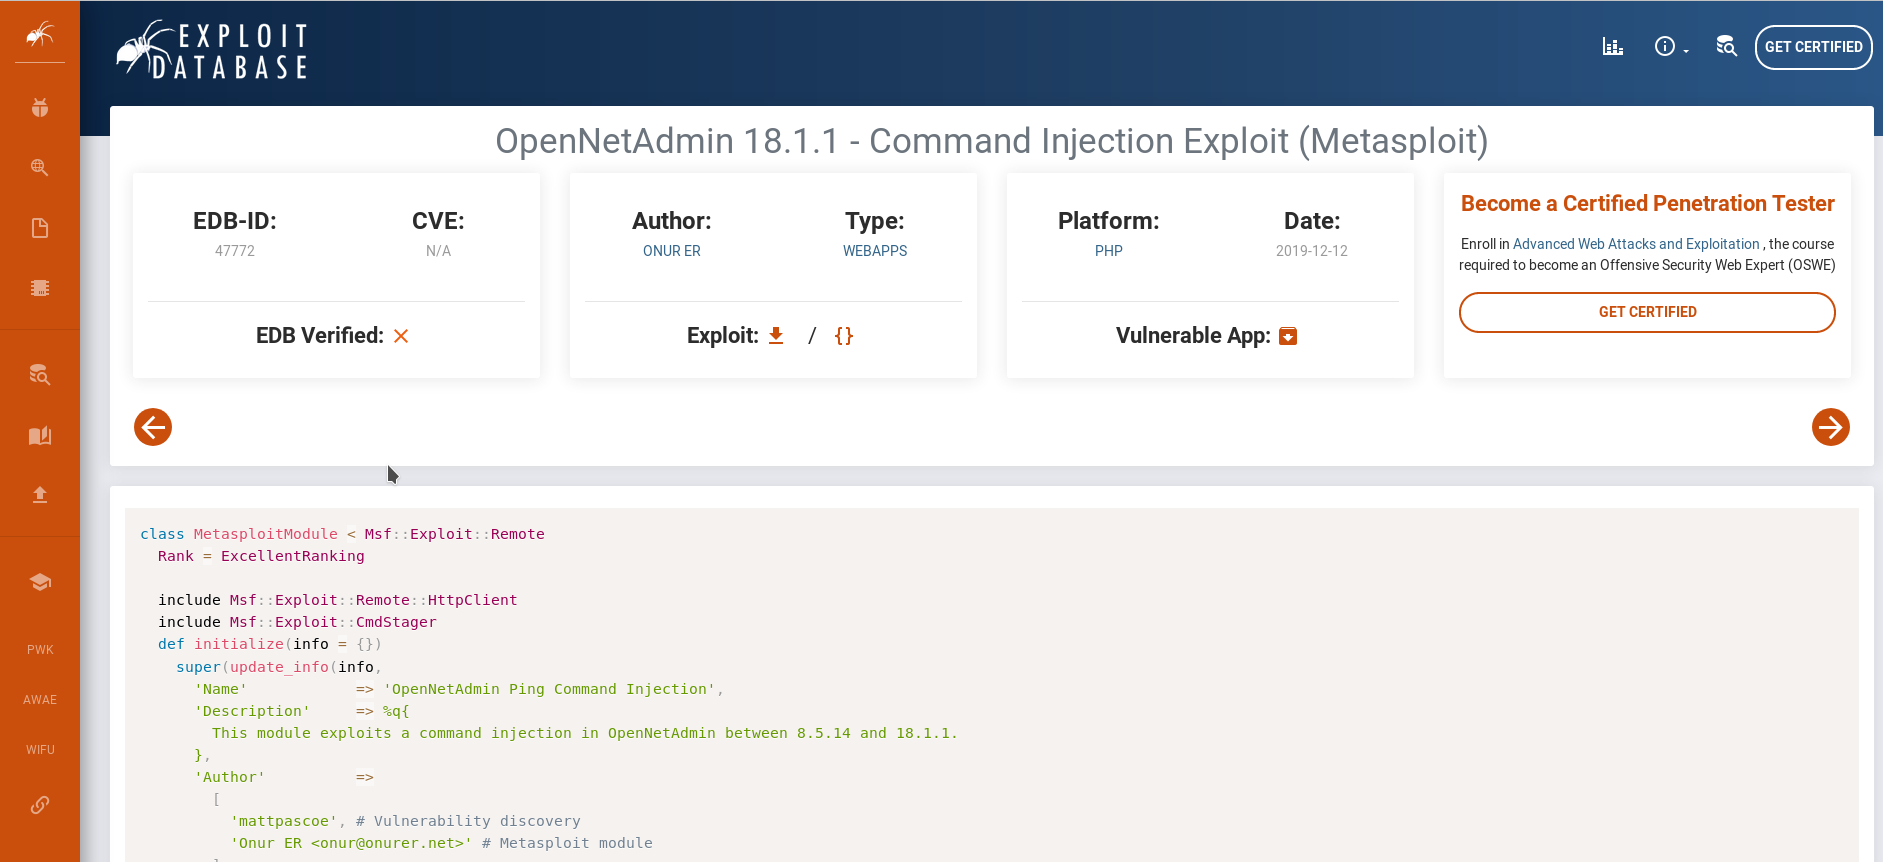
Task: Open PHP platform link
Action: [1109, 251]
